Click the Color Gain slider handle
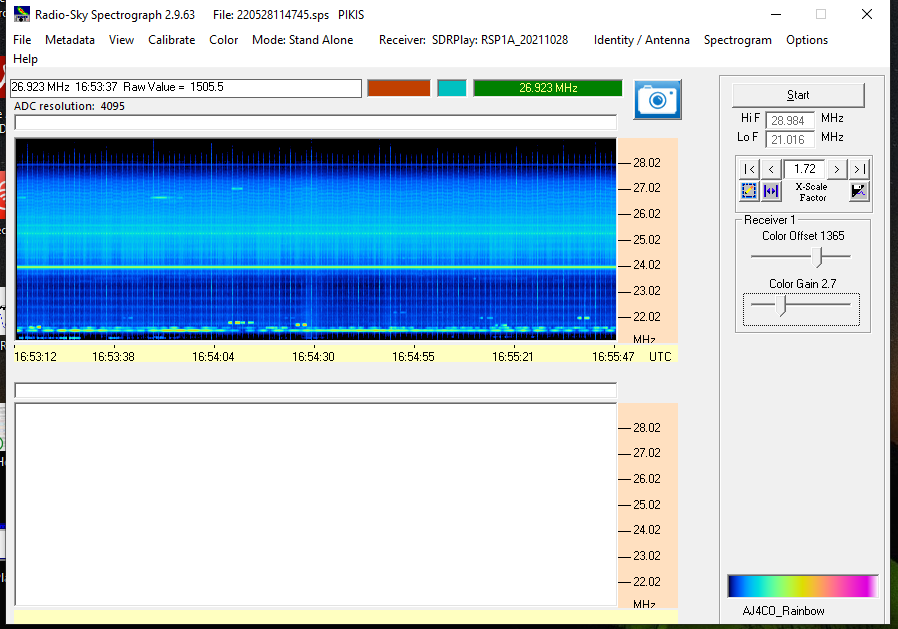Viewport: 898px width, 629px height. (781, 305)
